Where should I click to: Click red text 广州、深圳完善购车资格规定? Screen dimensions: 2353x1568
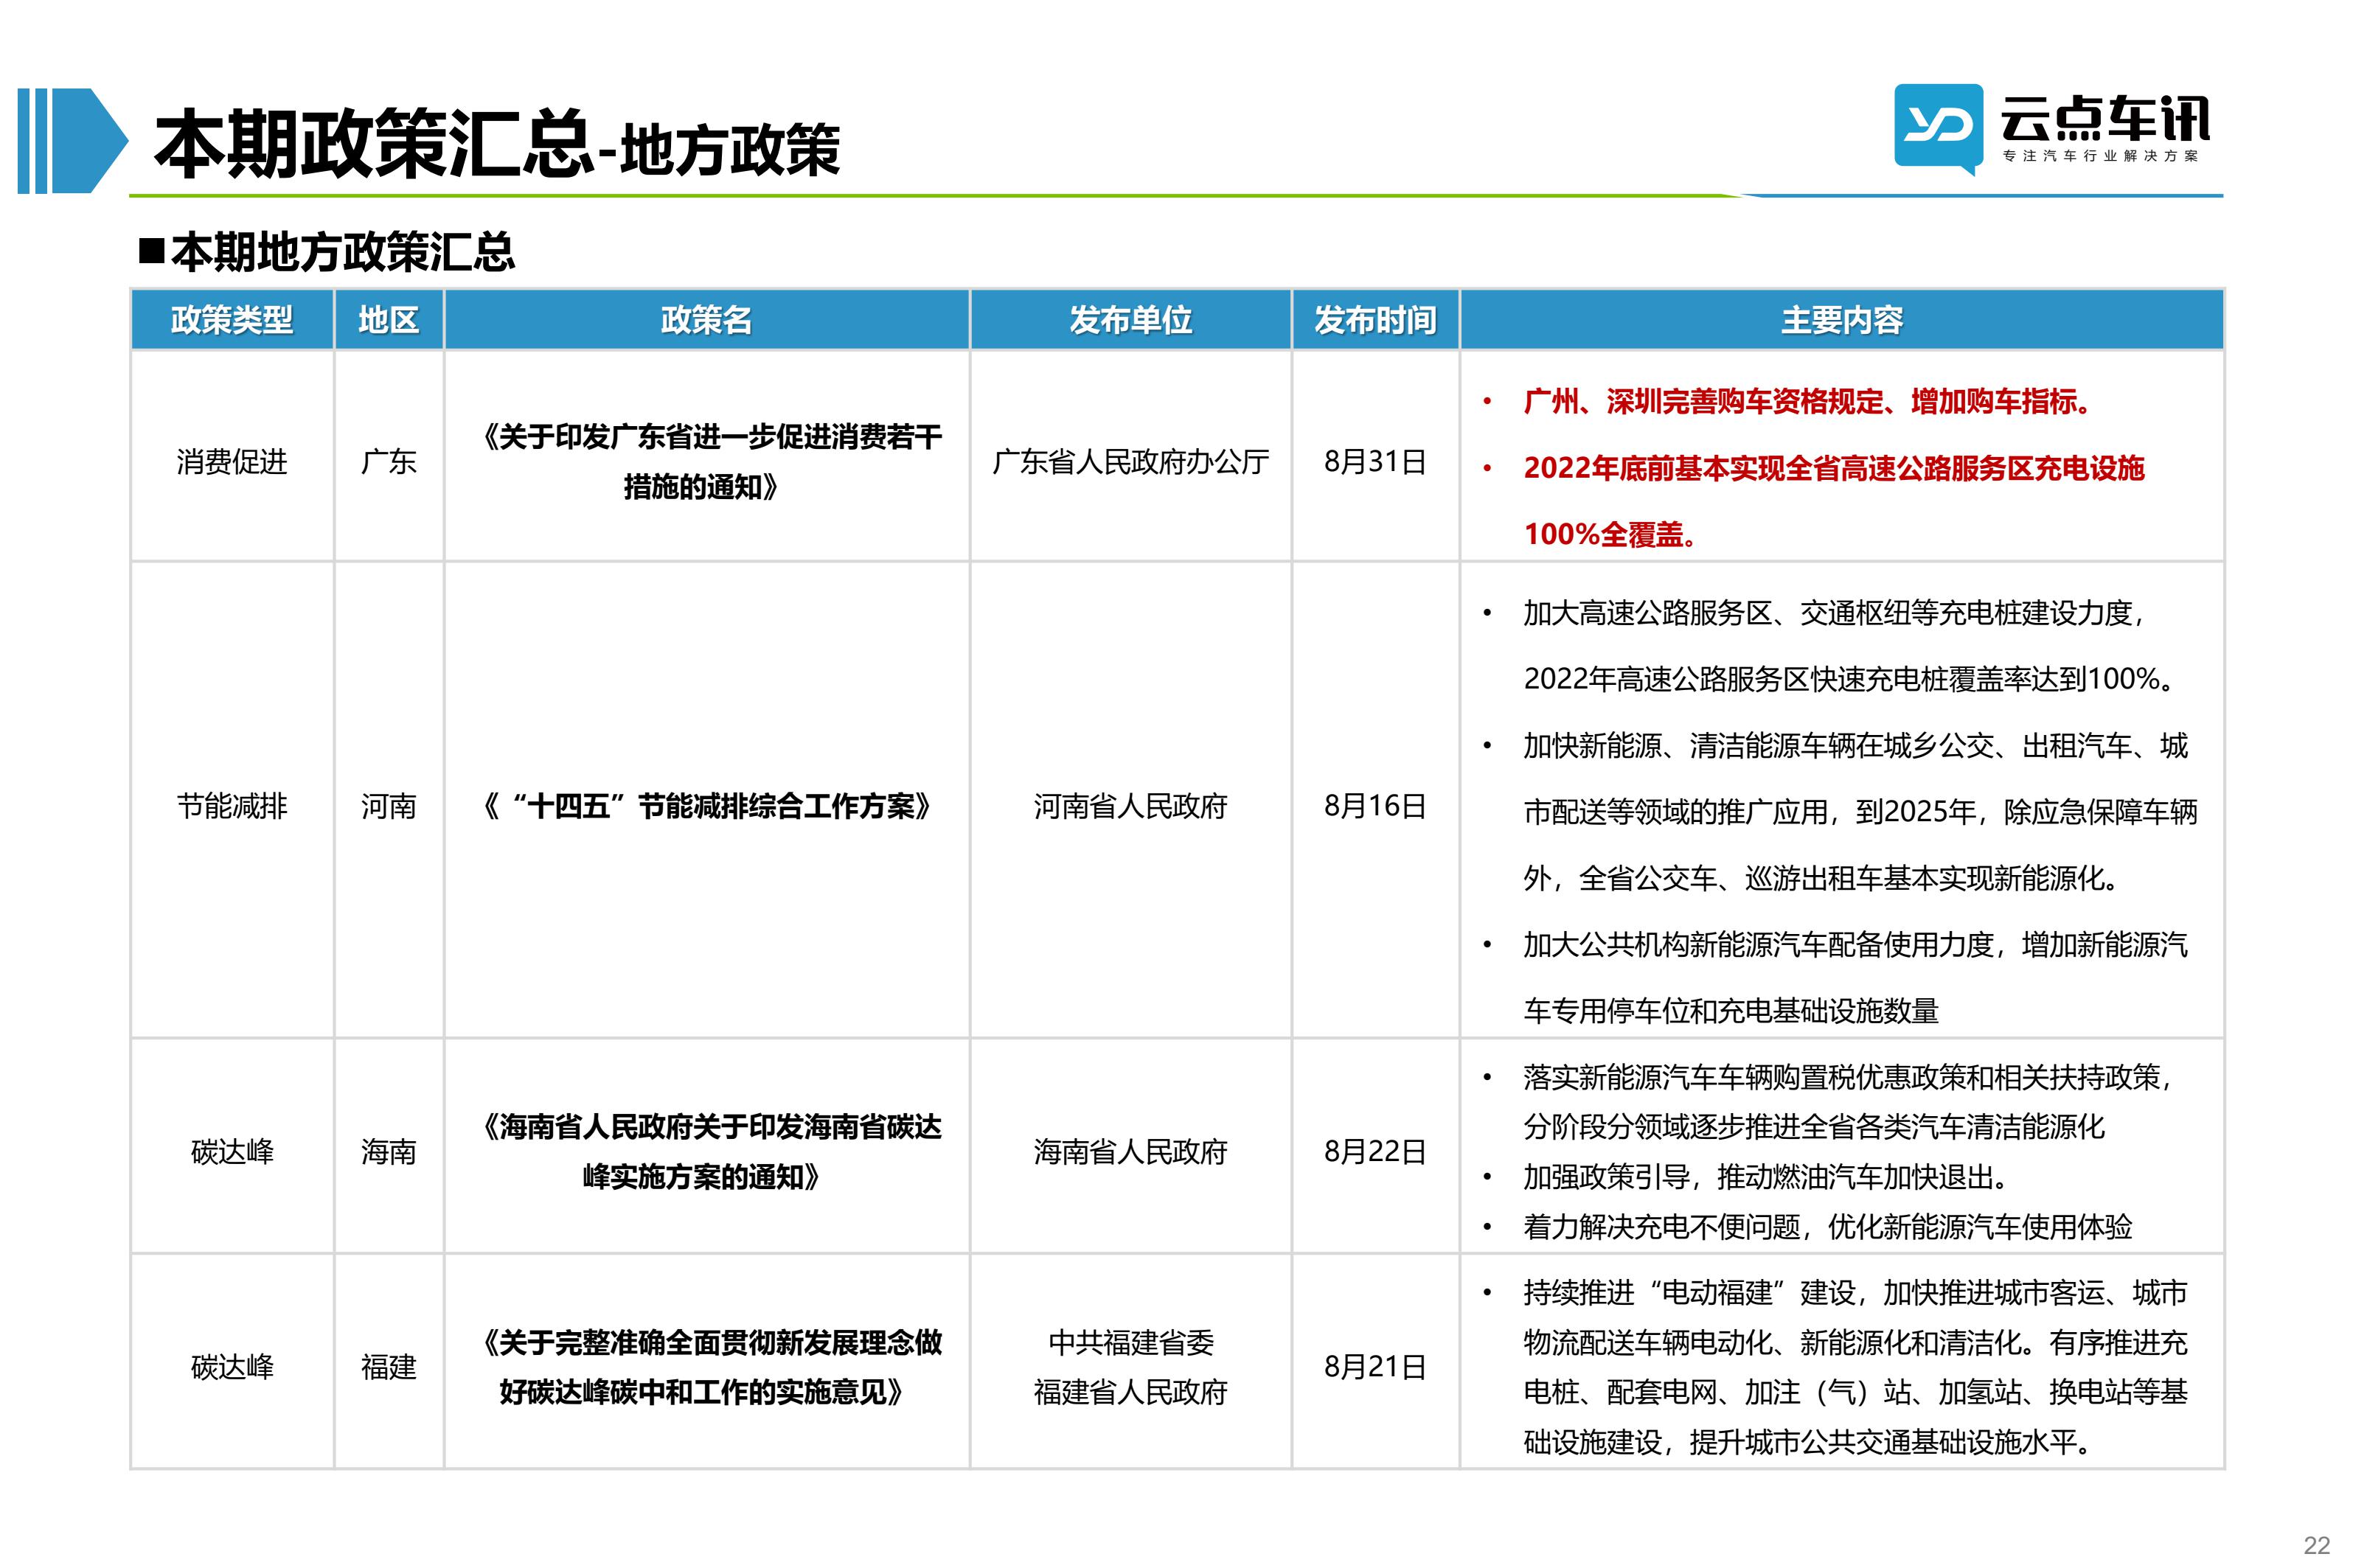[1808, 402]
